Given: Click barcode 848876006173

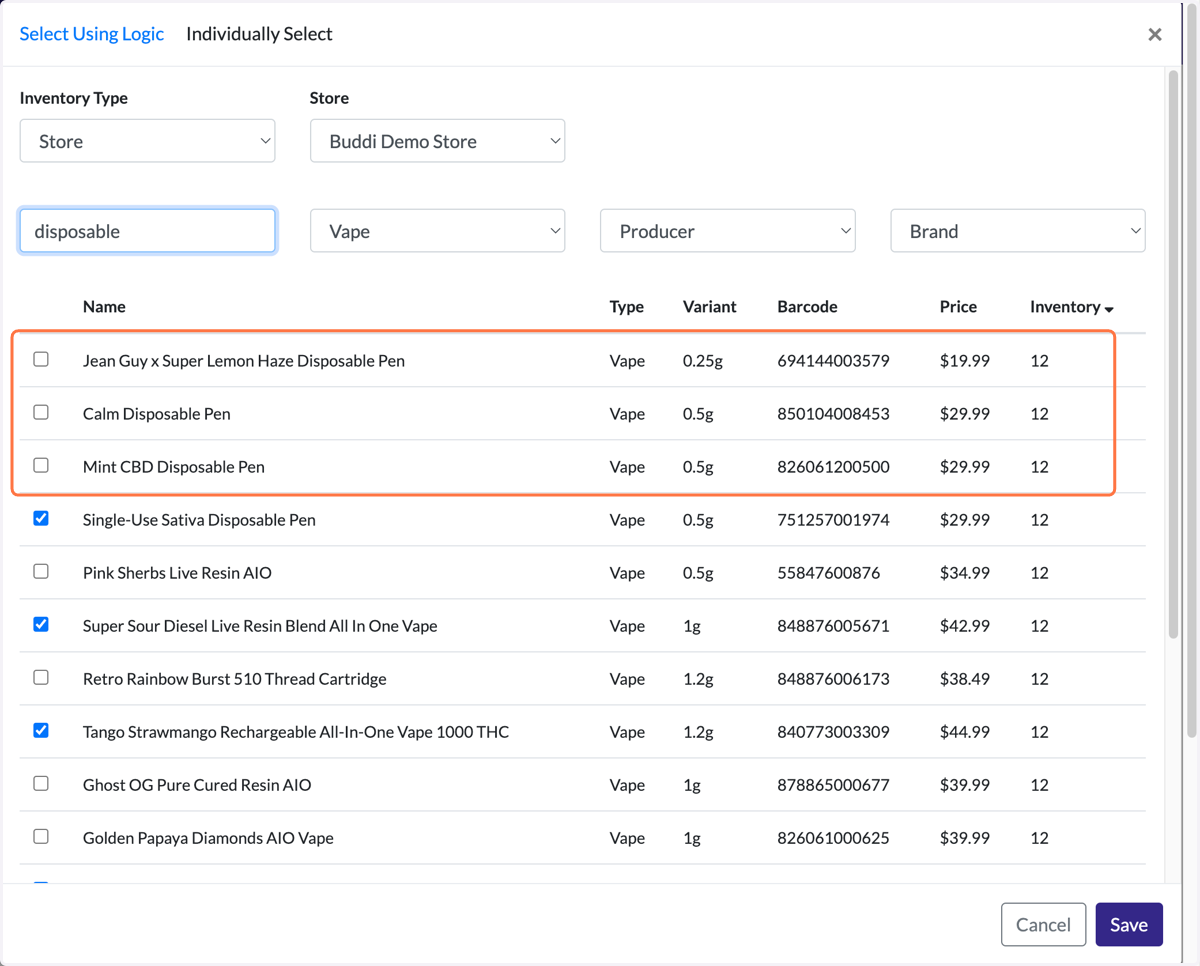Looking at the screenshot, I should pos(833,679).
